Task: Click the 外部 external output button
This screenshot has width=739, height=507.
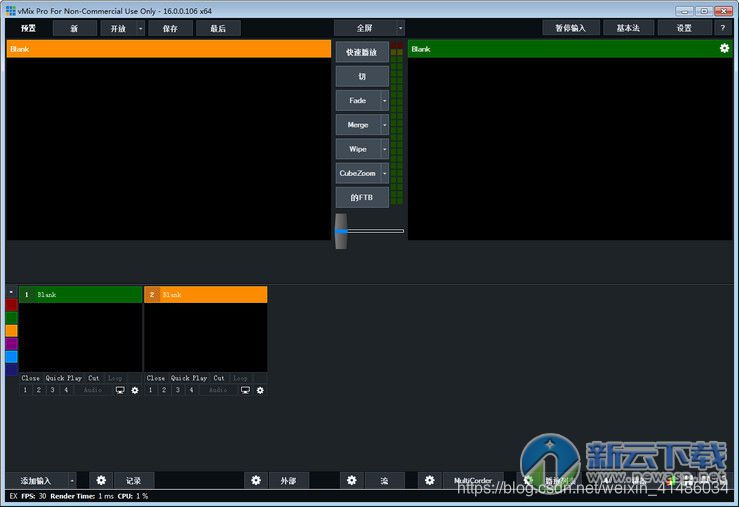Action: coord(288,481)
